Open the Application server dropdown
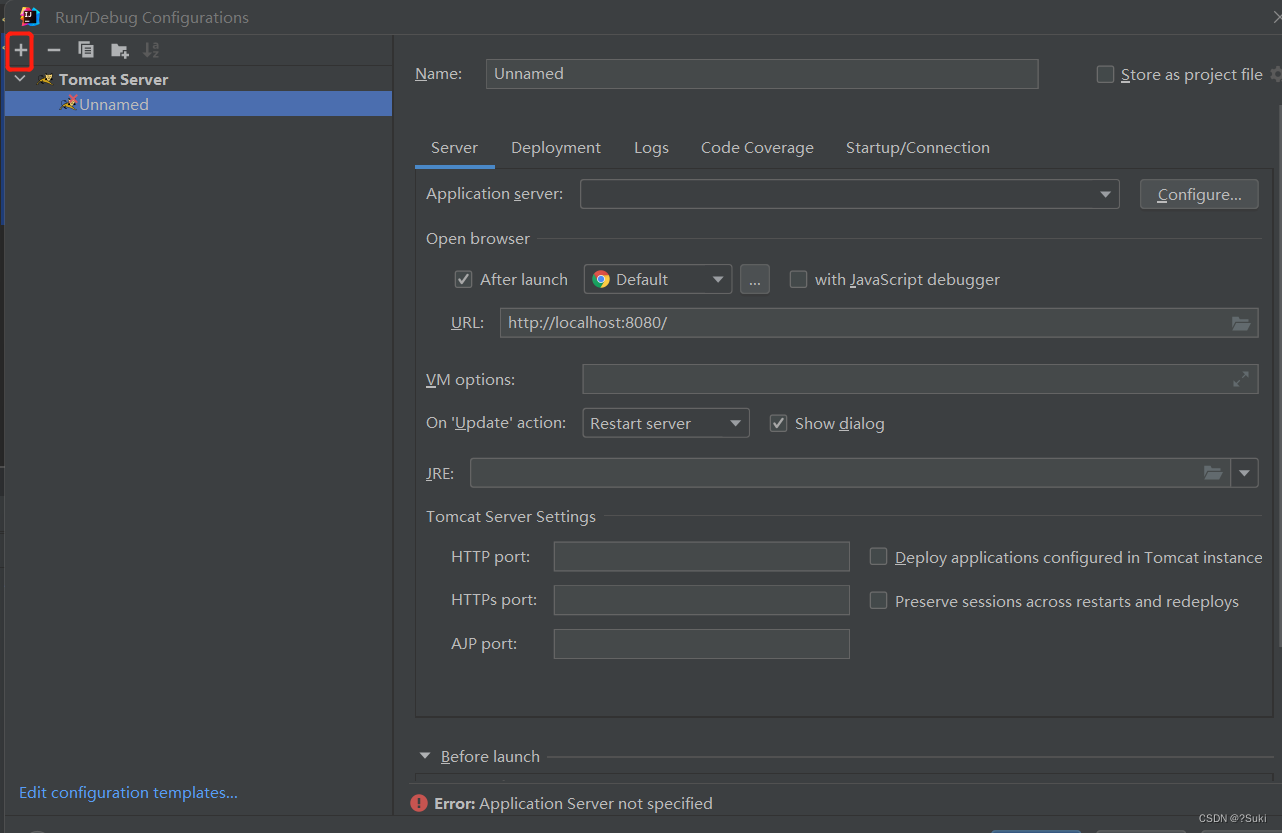The width and height of the screenshot is (1282, 833). (x=850, y=194)
